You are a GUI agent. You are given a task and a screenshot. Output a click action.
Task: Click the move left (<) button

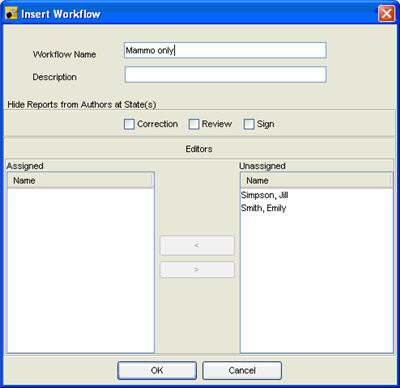point(197,245)
